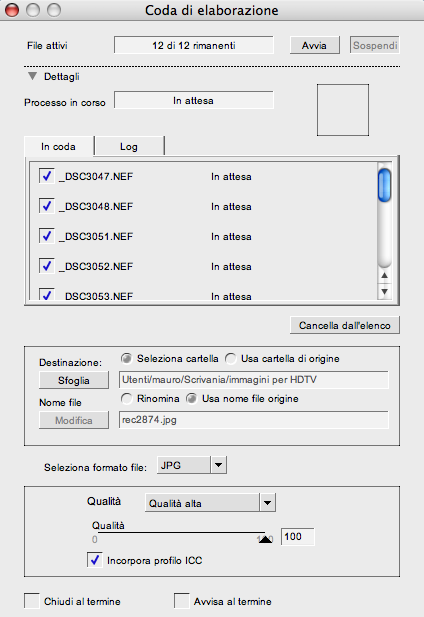Image resolution: width=424 pixels, height=617 pixels.
Task: Click Cancella dall'elenco button
Action: [345, 325]
